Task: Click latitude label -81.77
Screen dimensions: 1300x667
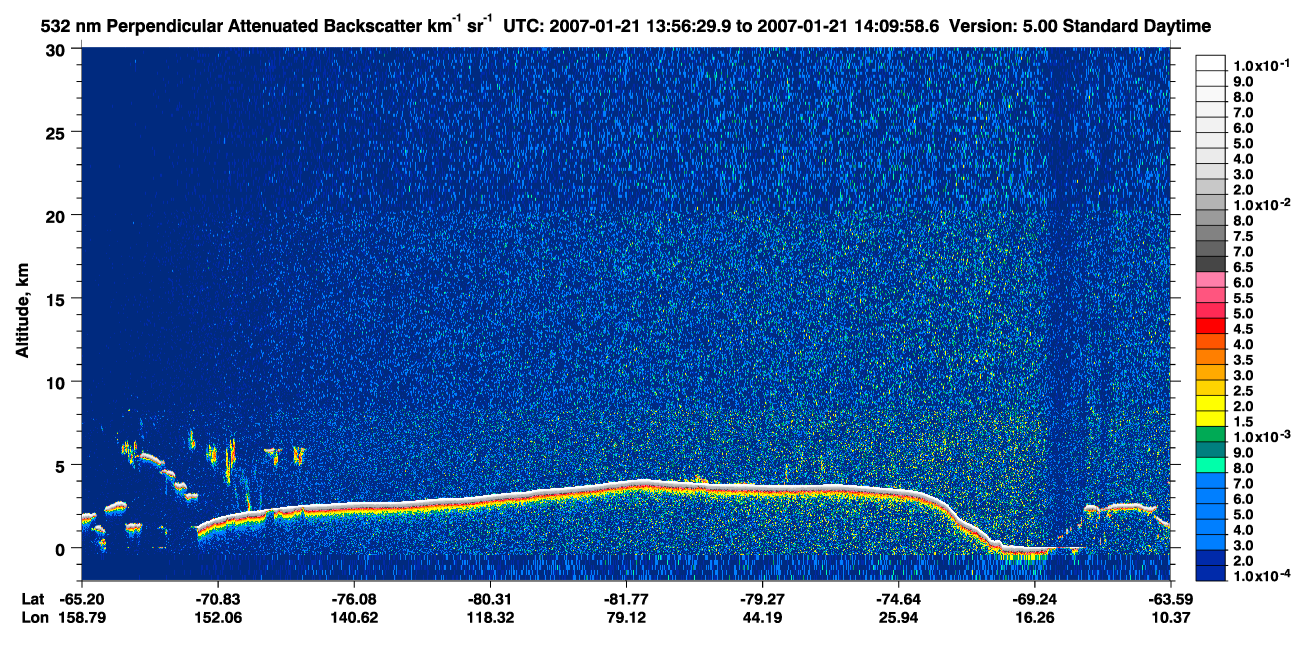Action: pos(626,598)
